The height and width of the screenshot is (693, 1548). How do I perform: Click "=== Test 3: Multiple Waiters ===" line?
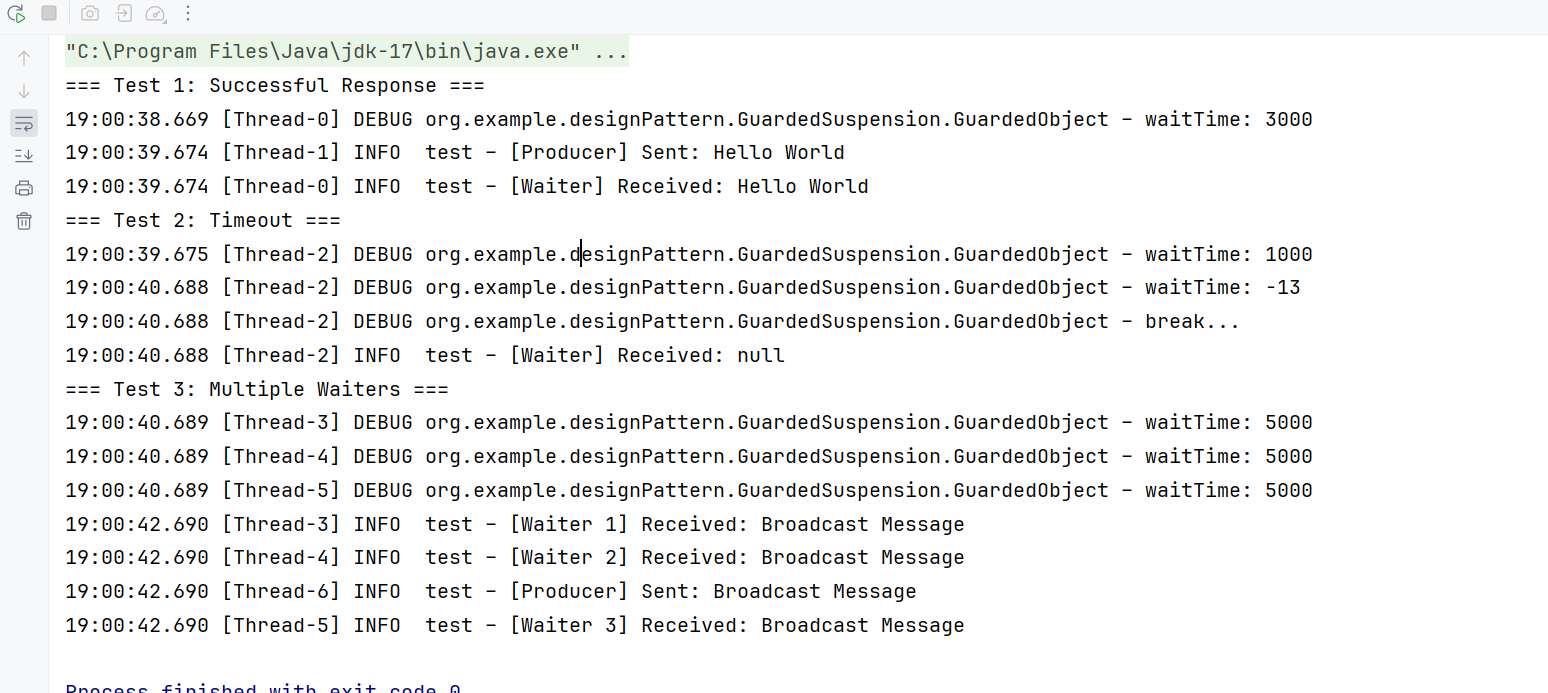click(257, 389)
